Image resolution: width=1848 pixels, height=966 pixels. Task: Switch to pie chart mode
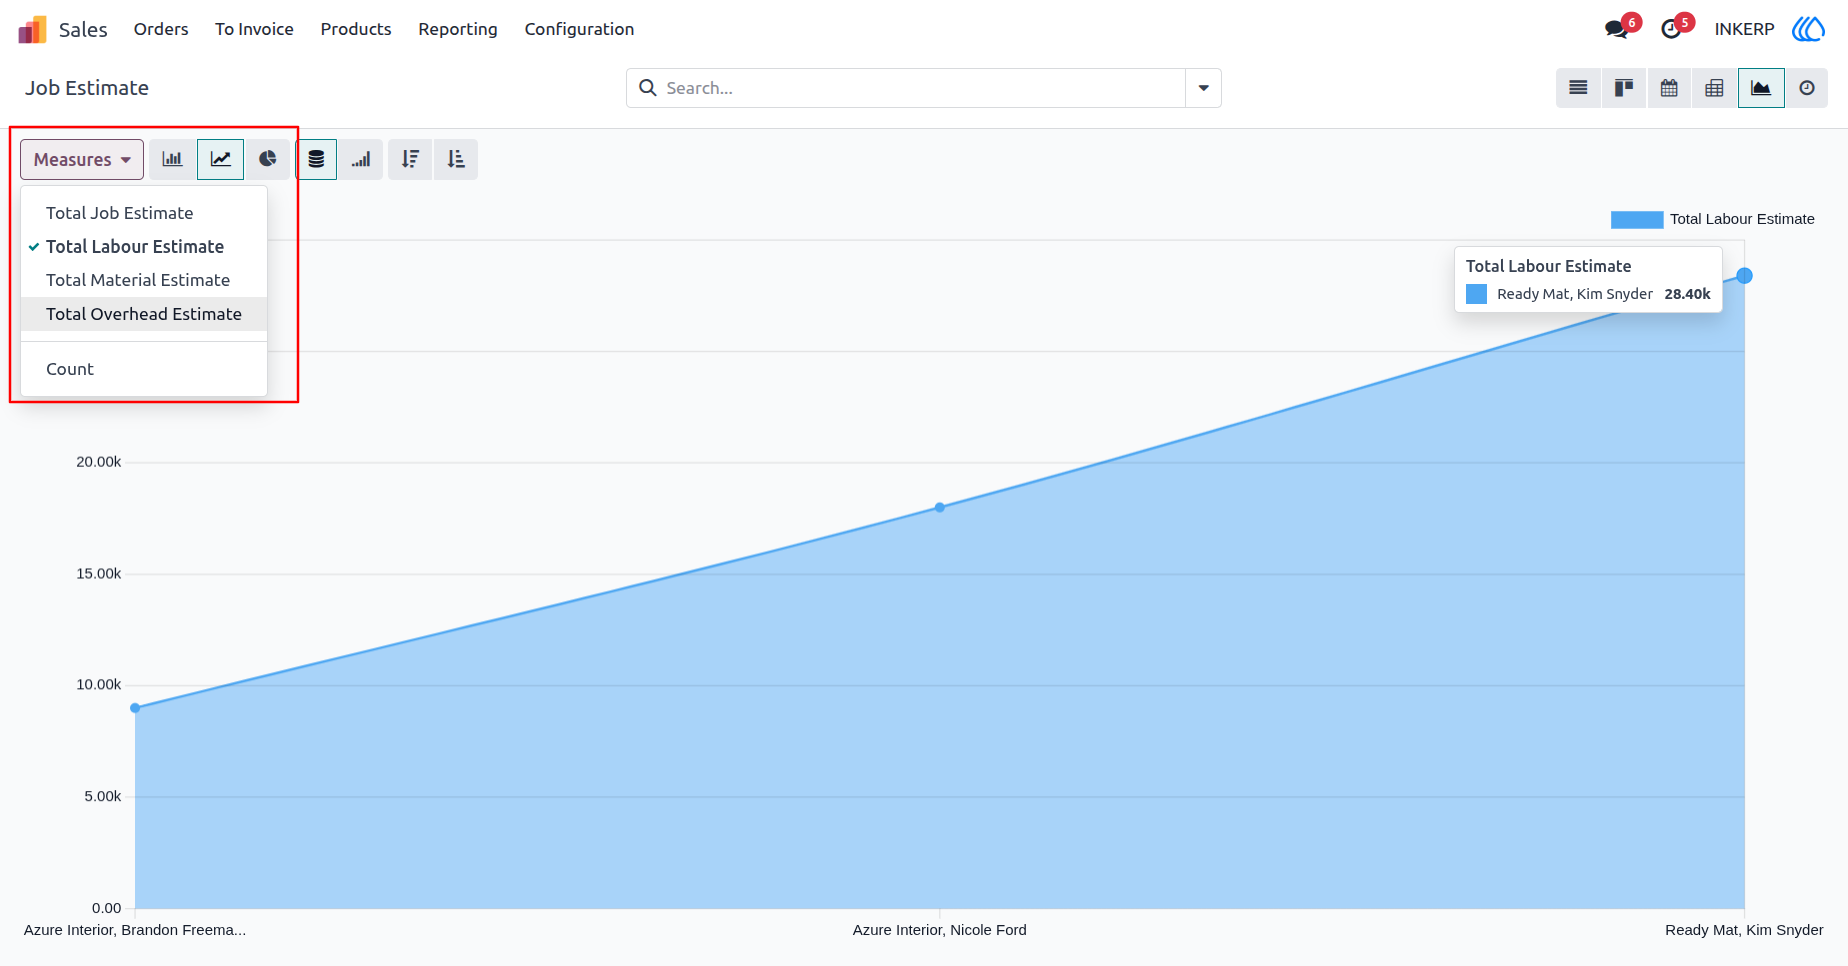(x=267, y=159)
